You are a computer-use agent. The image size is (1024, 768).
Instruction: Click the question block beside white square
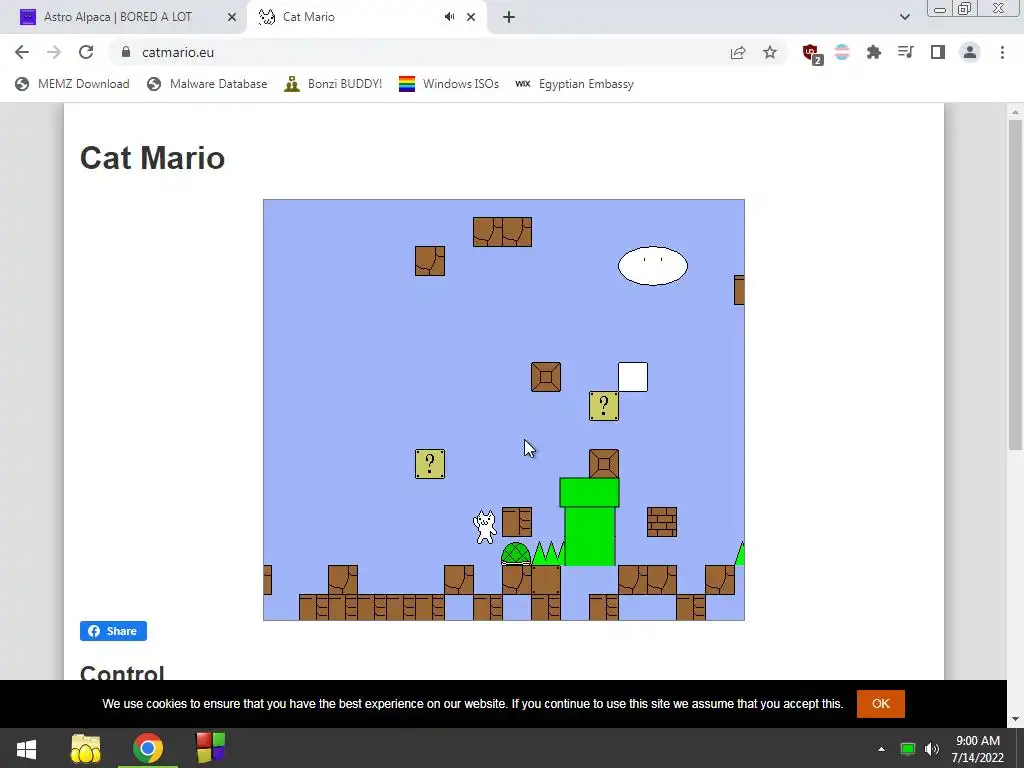(603, 406)
